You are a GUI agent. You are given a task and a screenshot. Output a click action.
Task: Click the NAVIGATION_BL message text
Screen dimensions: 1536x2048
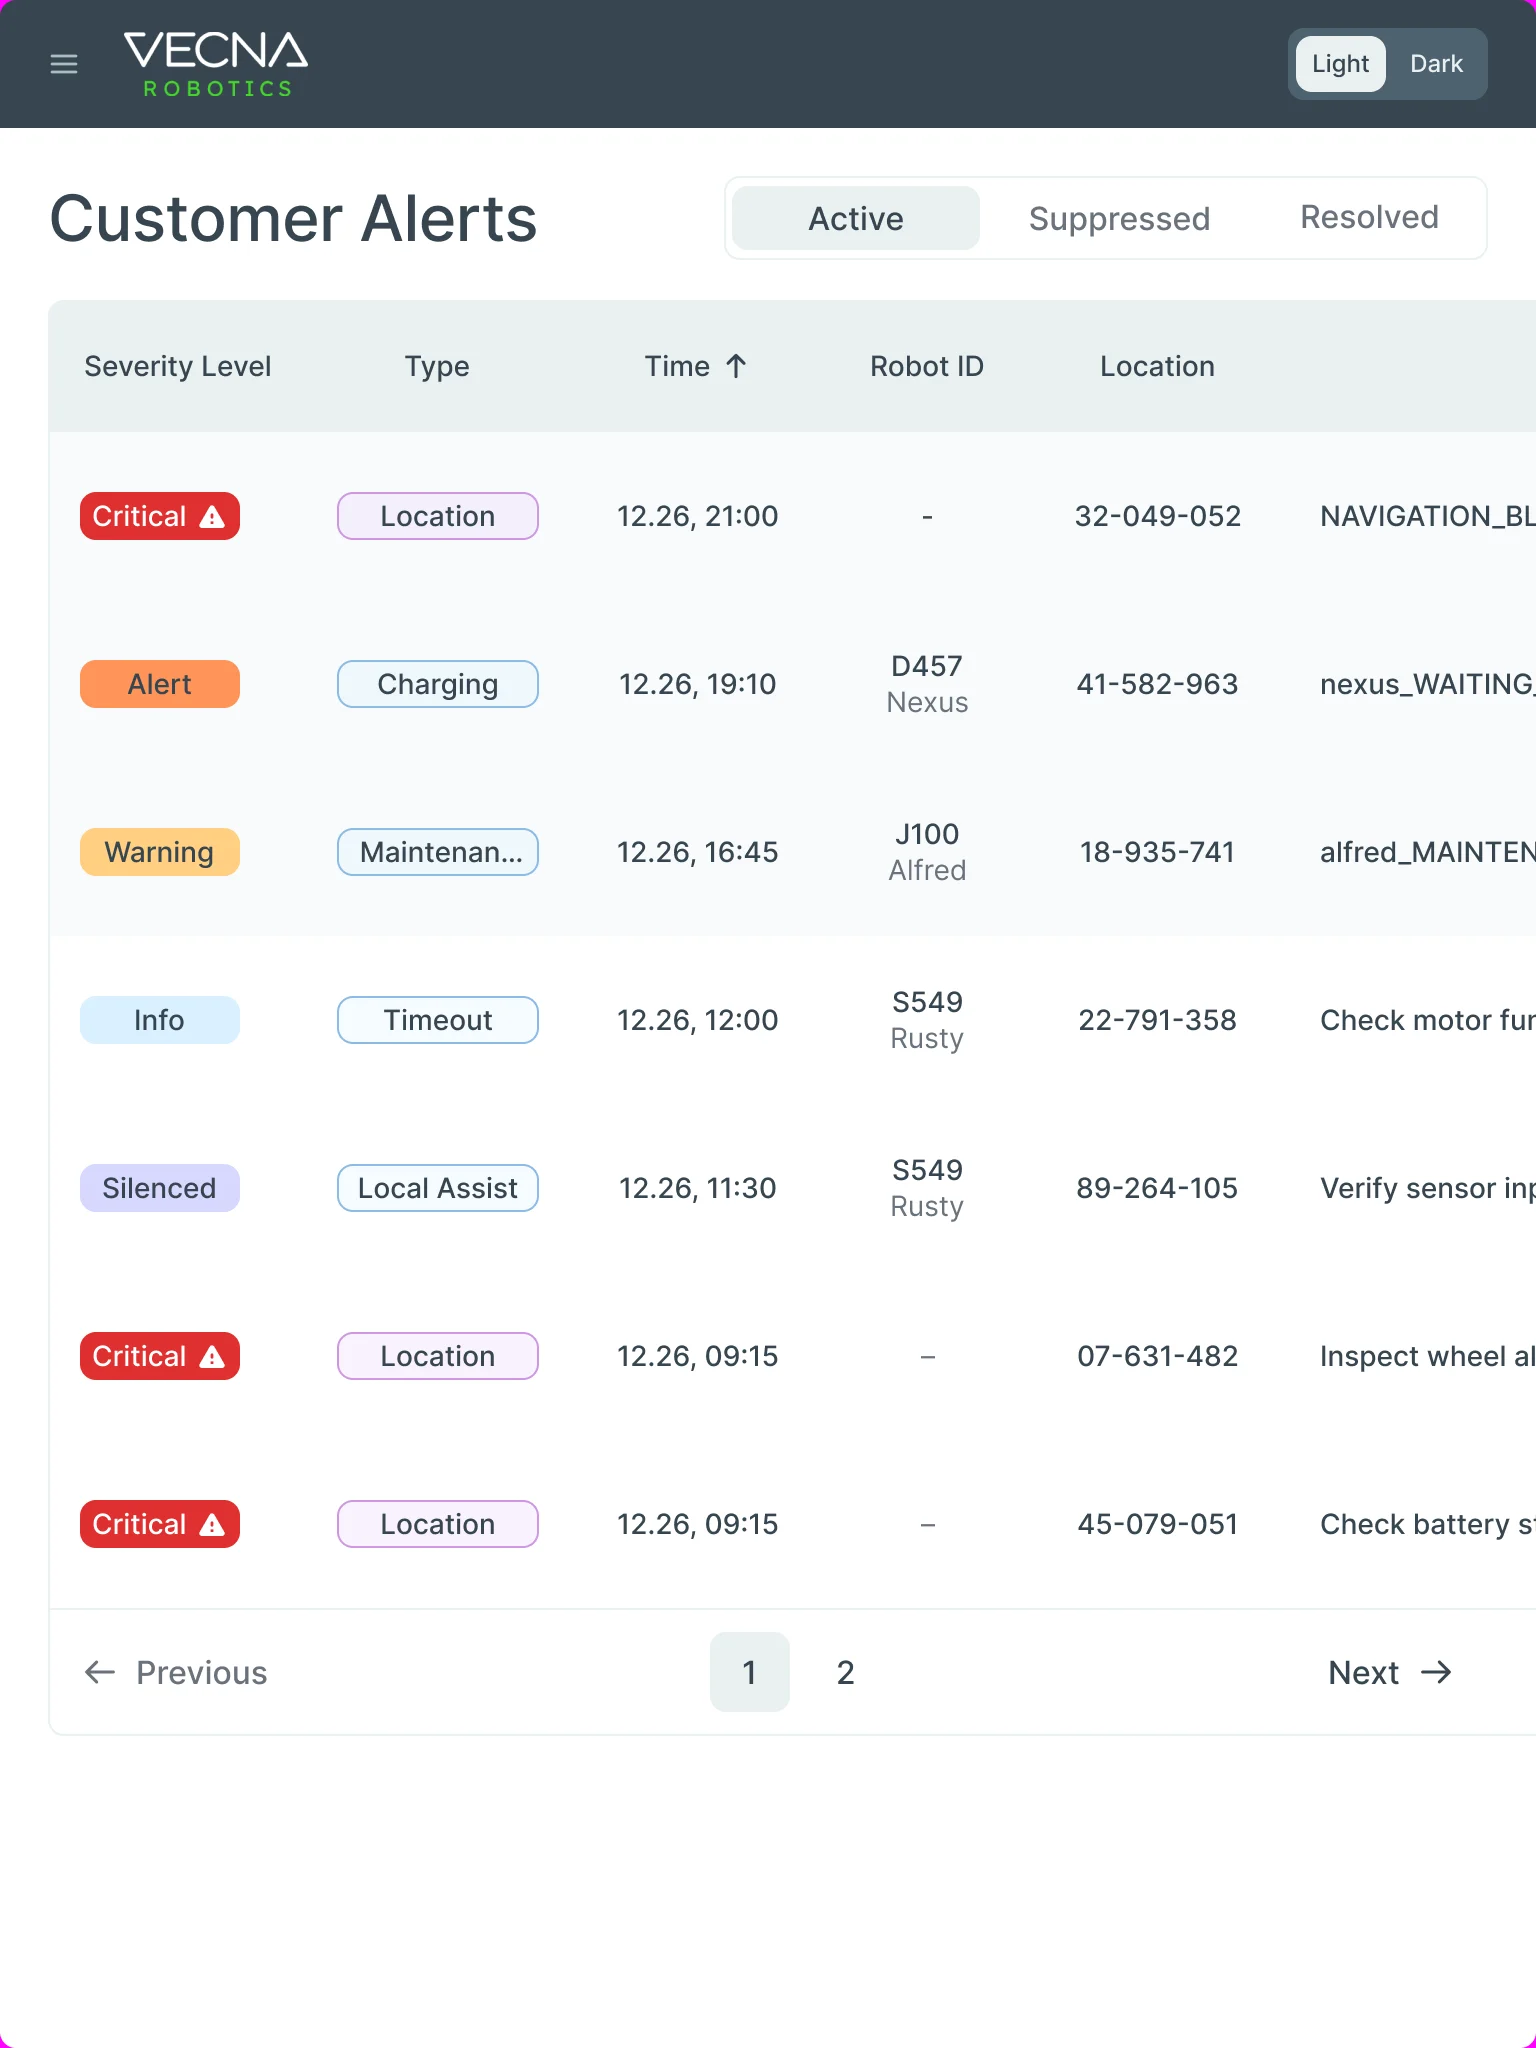[1427, 516]
